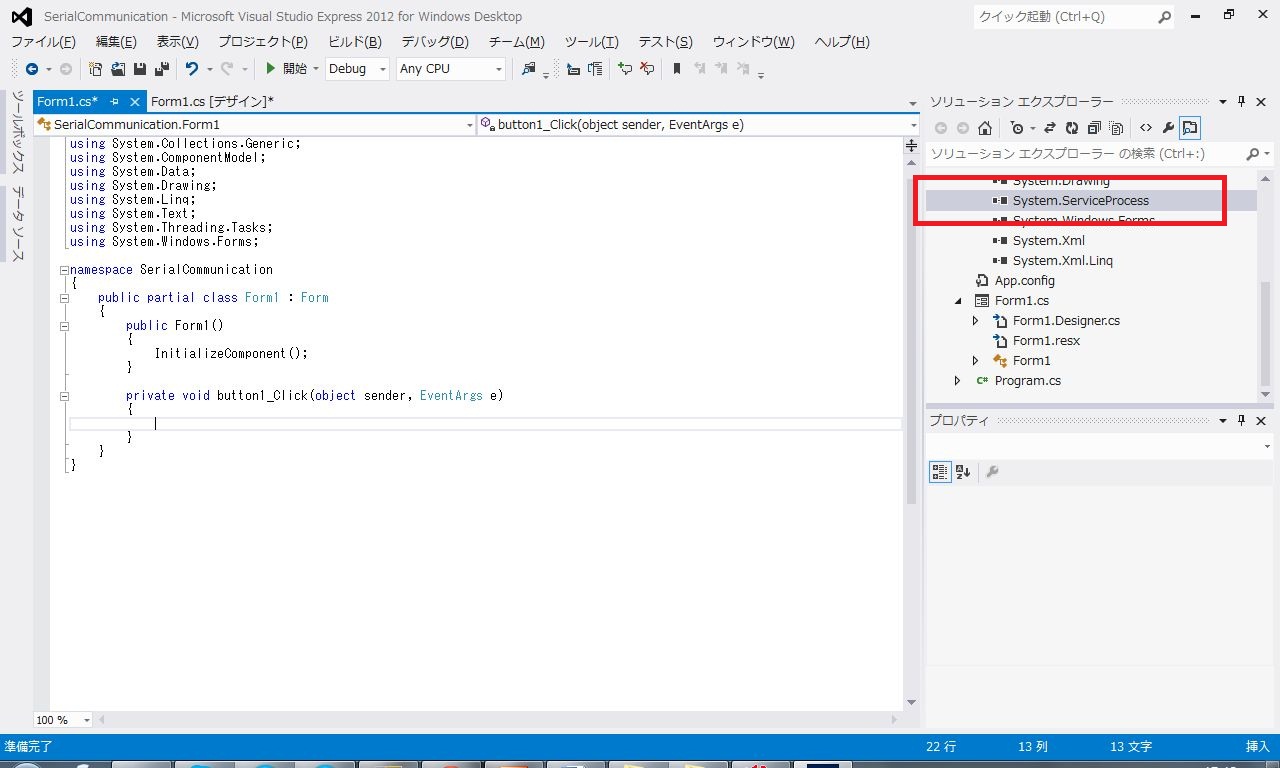The width and height of the screenshot is (1280, 768).
Task: Select Form1.resx in Solution Explorer
Action: pos(1046,341)
